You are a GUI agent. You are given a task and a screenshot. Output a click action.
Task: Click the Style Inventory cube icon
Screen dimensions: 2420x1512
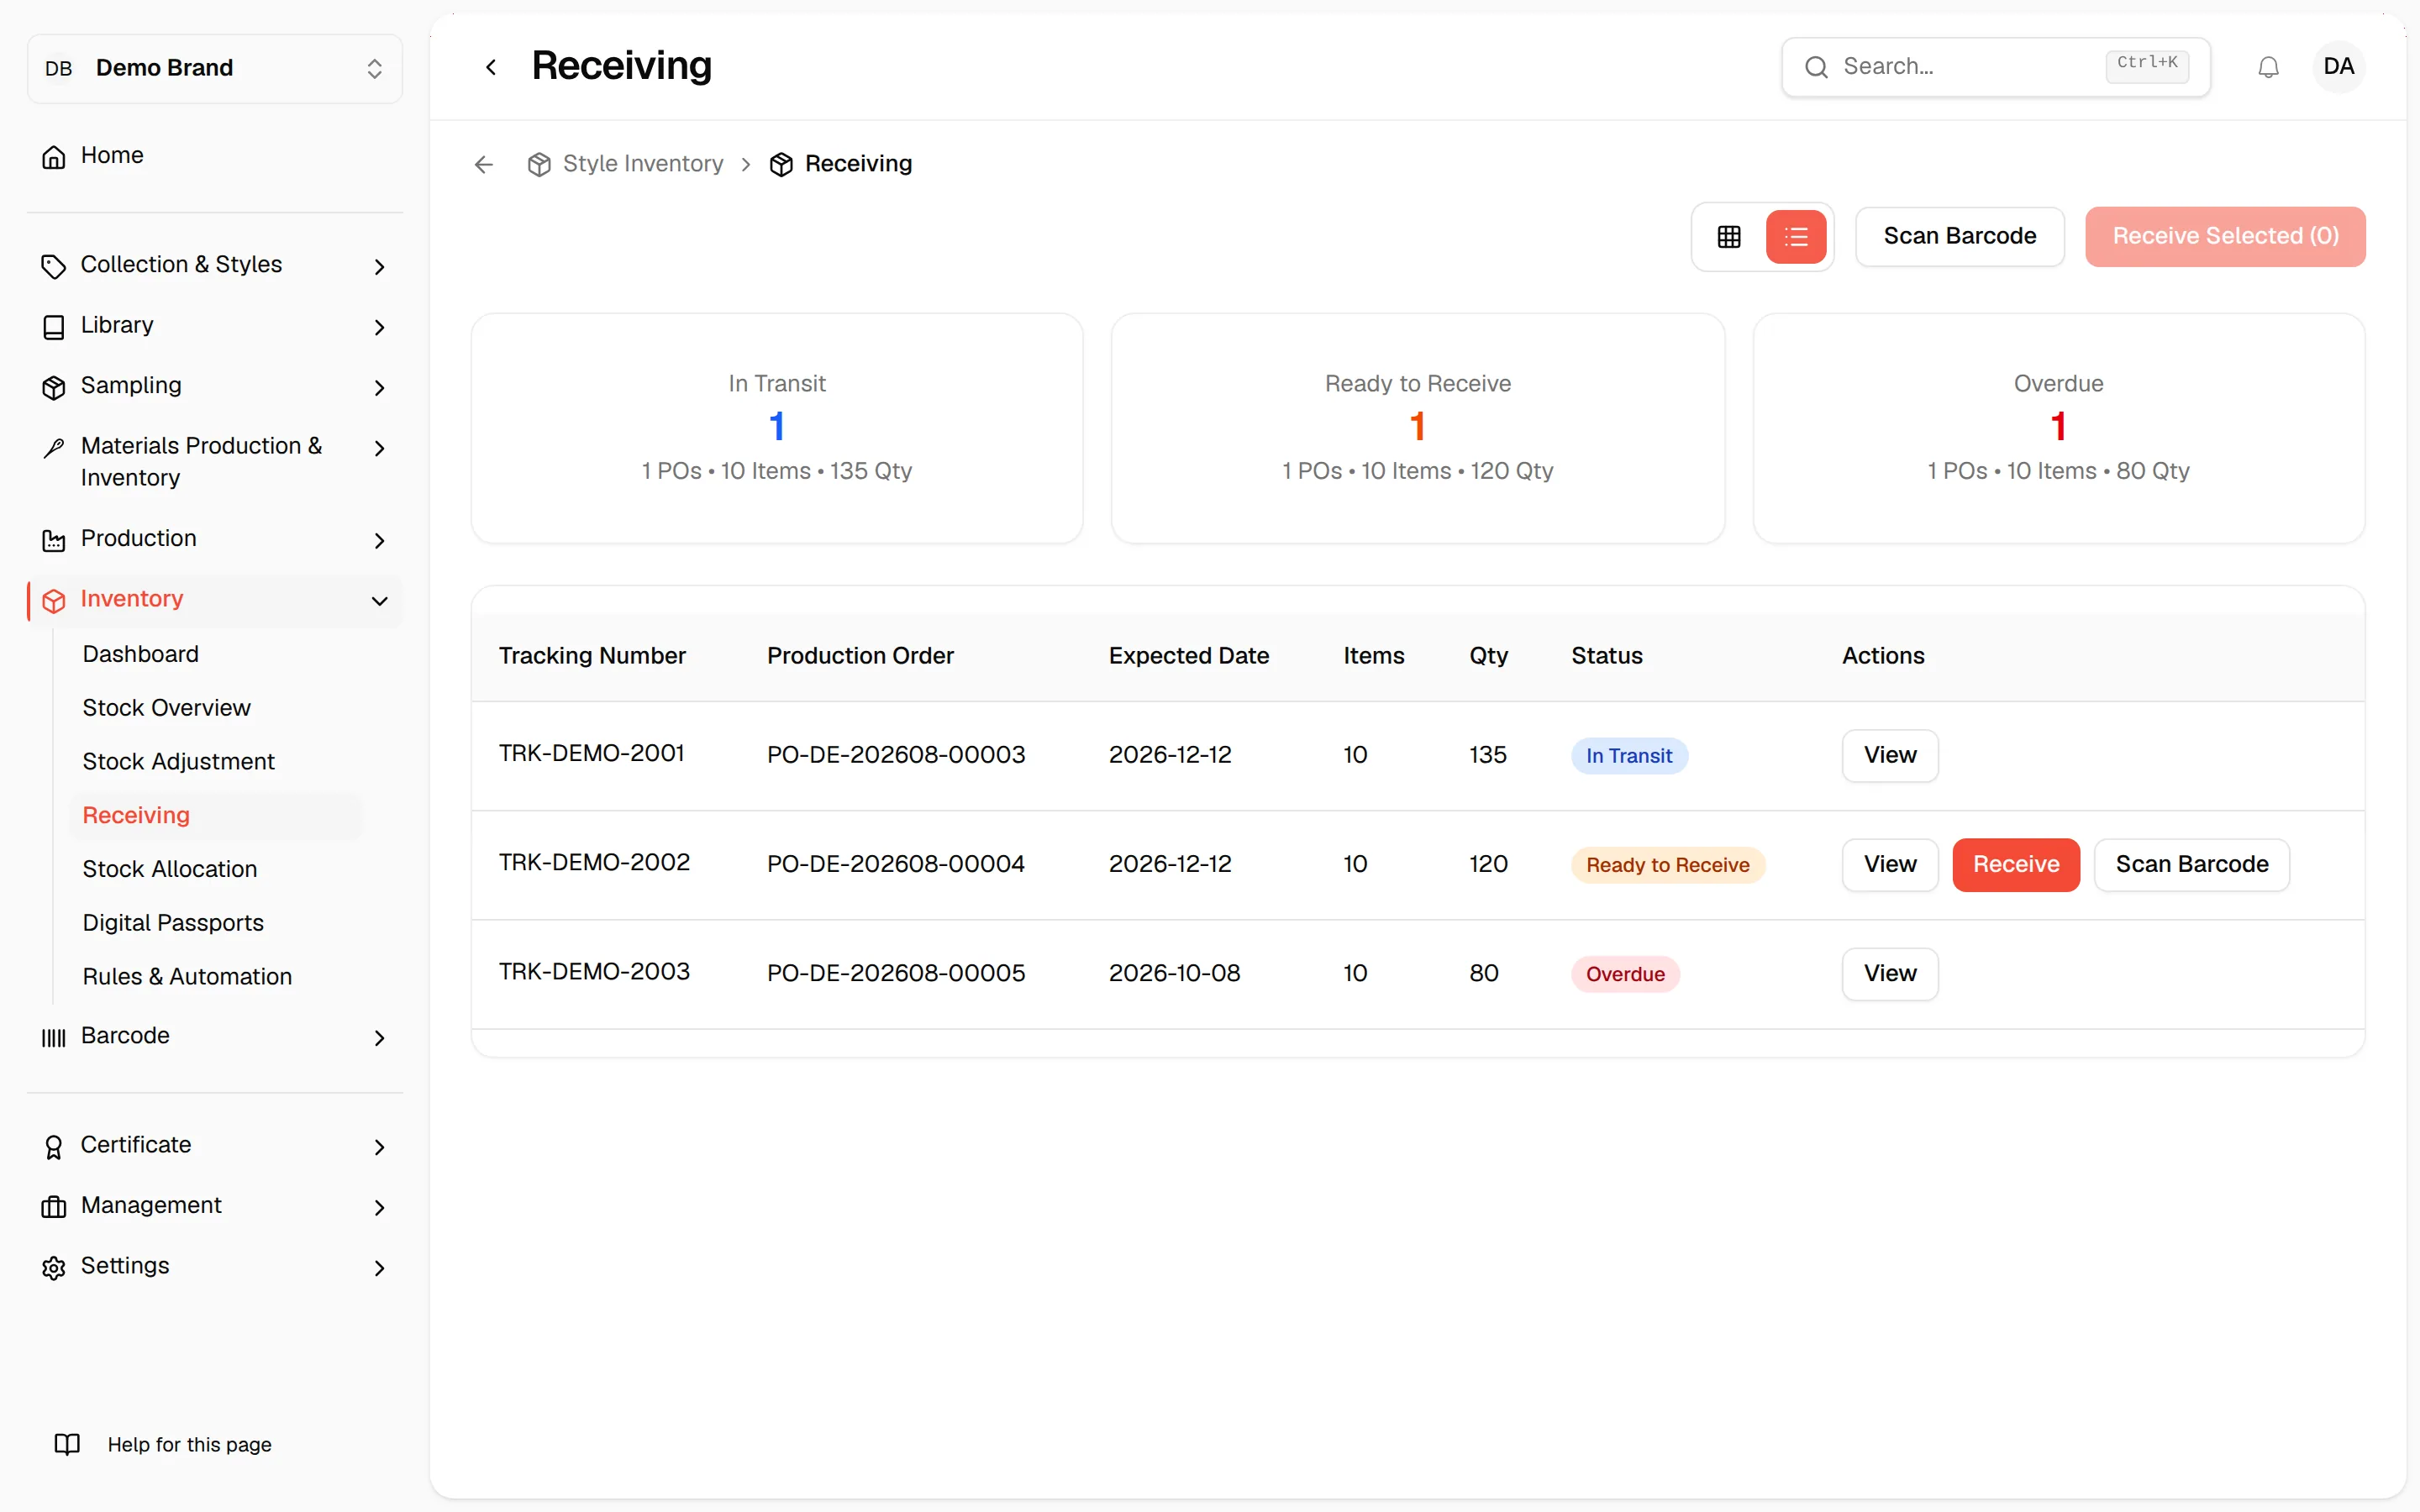(x=539, y=164)
